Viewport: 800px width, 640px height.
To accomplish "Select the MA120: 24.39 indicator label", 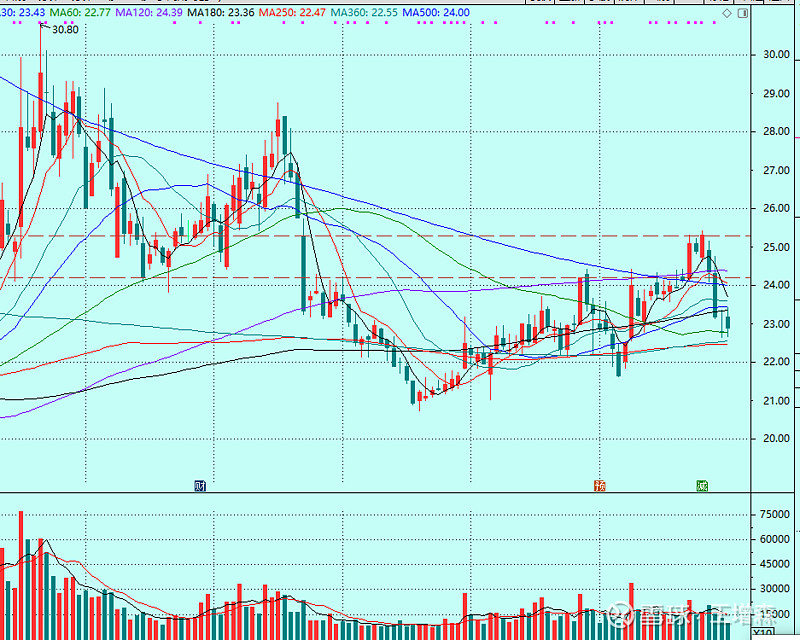I will coord(149,12).
